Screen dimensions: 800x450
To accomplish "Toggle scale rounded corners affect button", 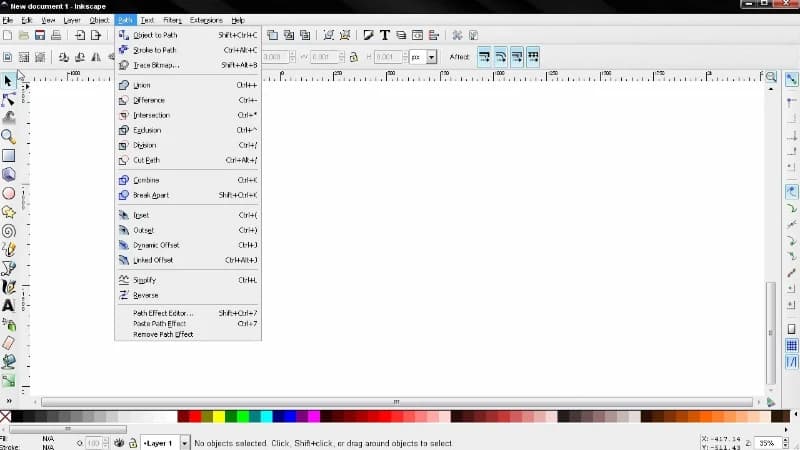I will tap(501, 57).
